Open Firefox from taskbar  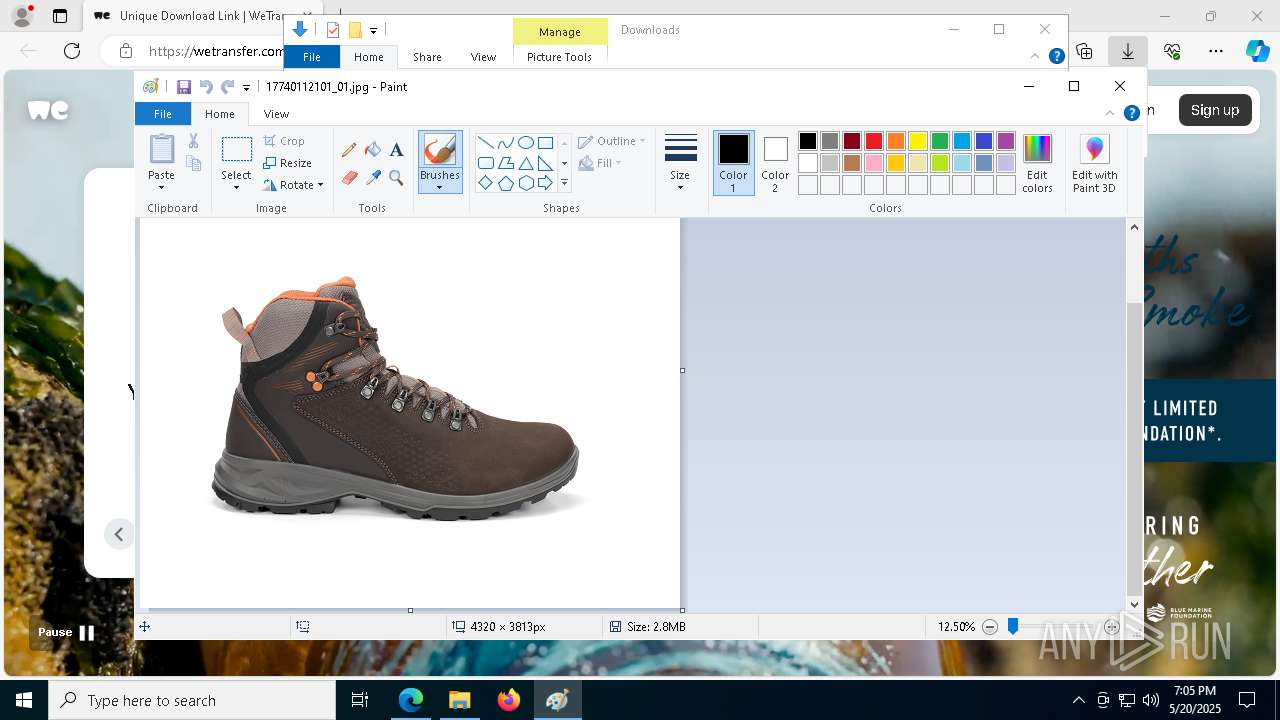pyautogui.click(x=509, y=700)
